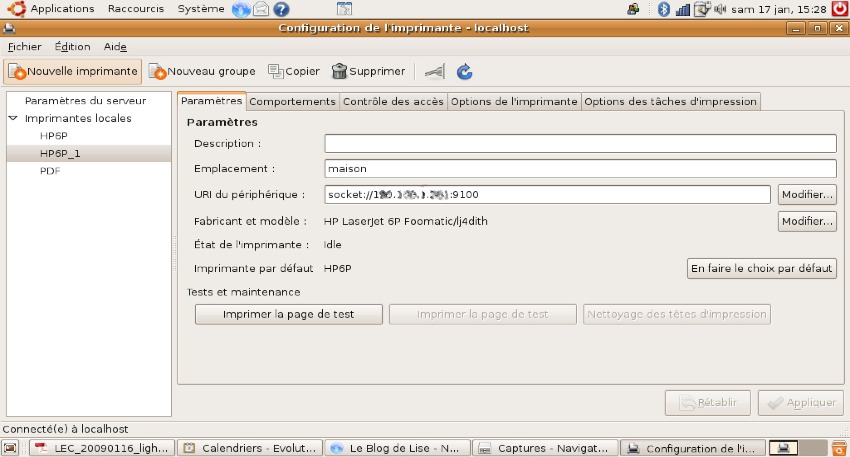
Task: Click the Bluetooth icon in top panel
Action: click(662, 9)
